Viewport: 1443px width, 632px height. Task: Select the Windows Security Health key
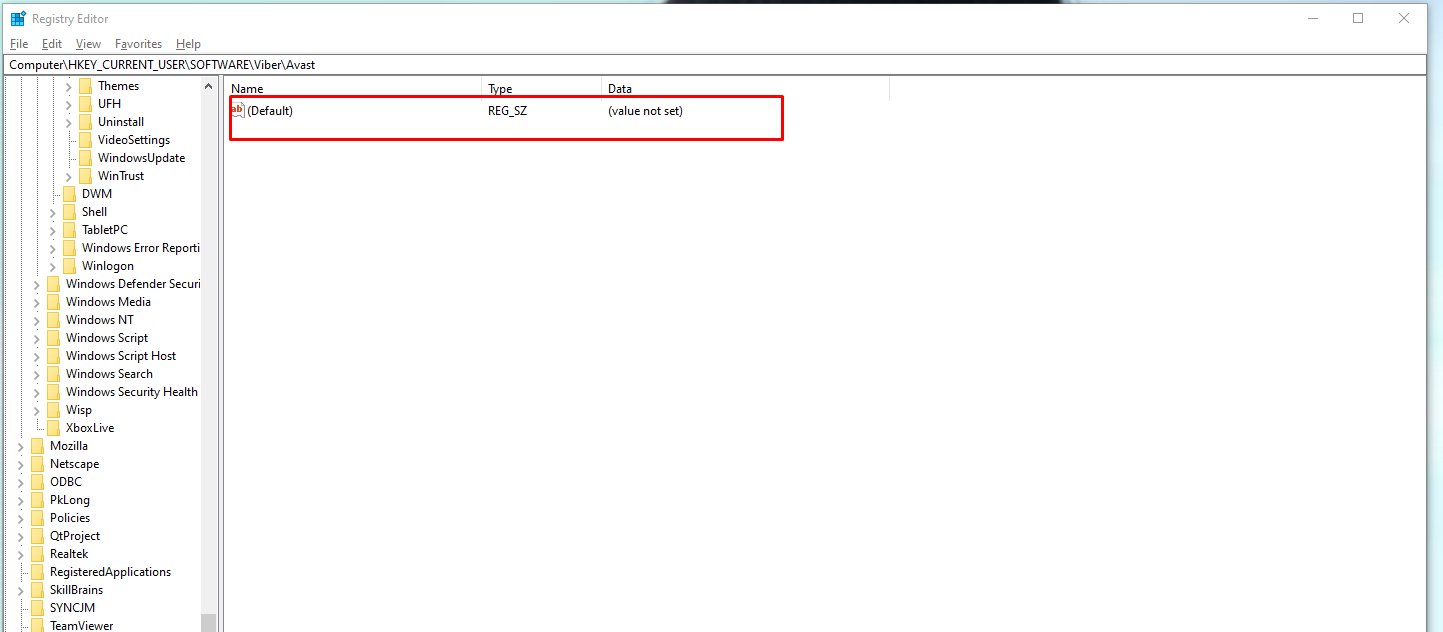pyautogui.click(x=132, y=392)
